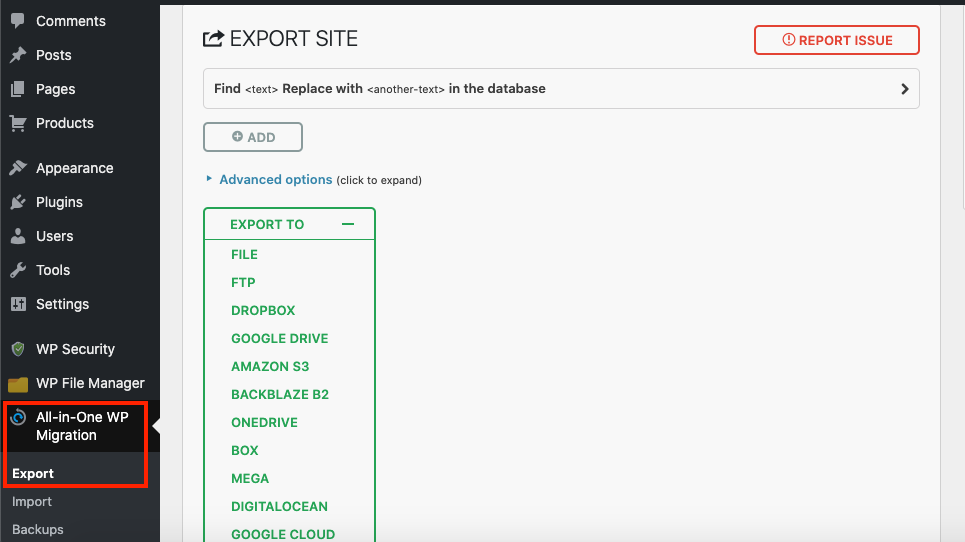The width and height of the screenshot is (965, 542).
Task: Export to FILE
Action: click(x=244, y=254)
